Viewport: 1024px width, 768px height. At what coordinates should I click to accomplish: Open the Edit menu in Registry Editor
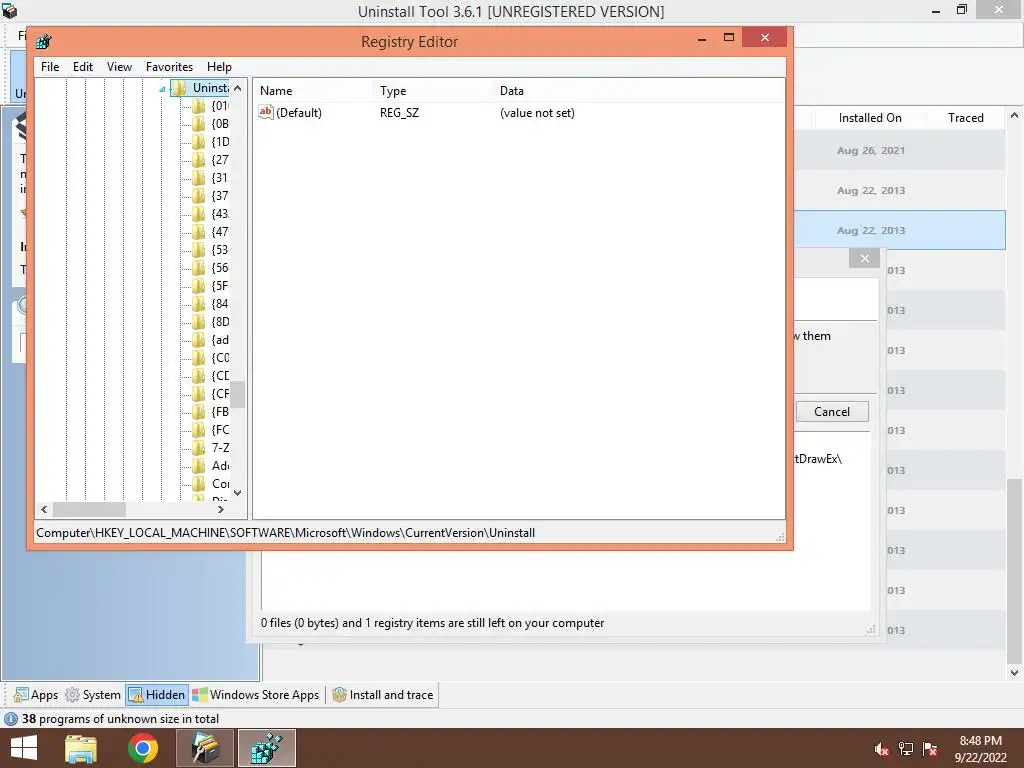coord(82,67)
